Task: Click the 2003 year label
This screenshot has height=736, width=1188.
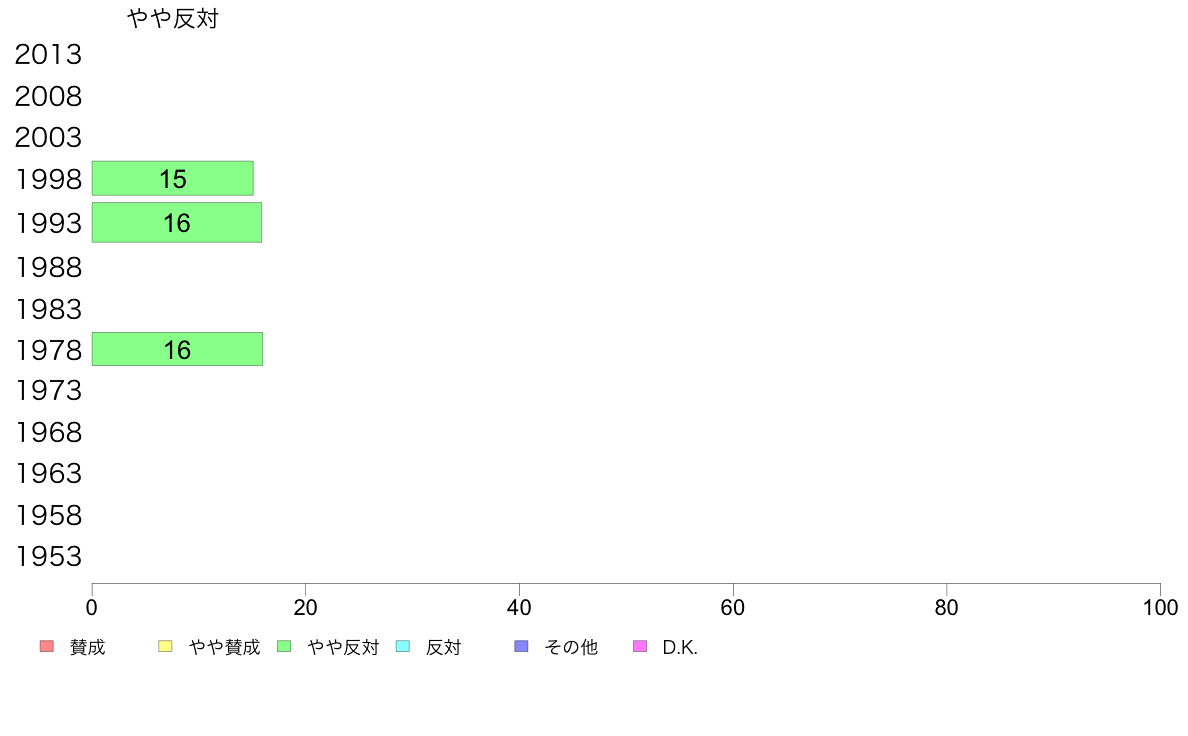Action: [48, 137]
